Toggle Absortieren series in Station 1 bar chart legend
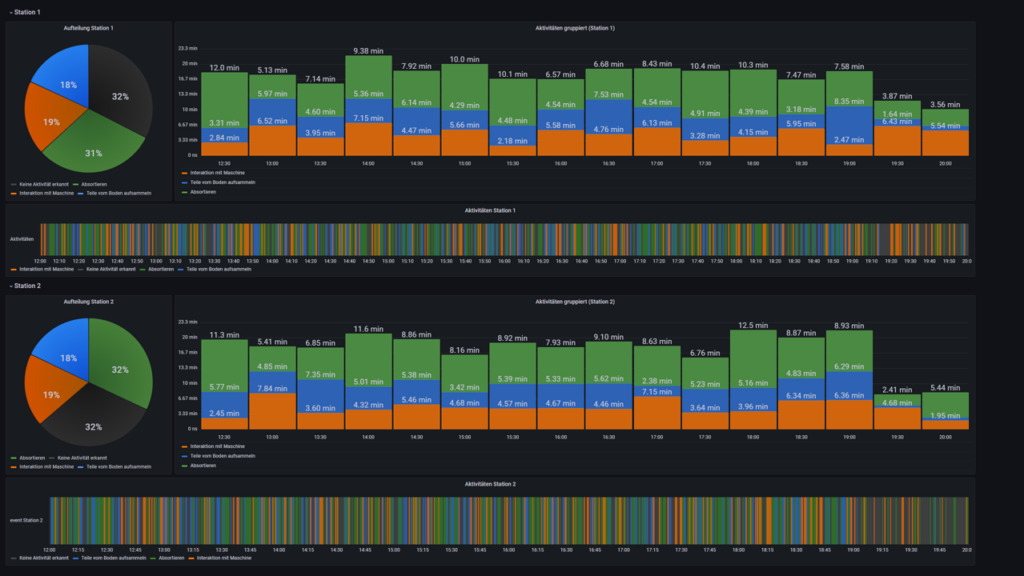1024x576 pixels. (x=203, y=190)
